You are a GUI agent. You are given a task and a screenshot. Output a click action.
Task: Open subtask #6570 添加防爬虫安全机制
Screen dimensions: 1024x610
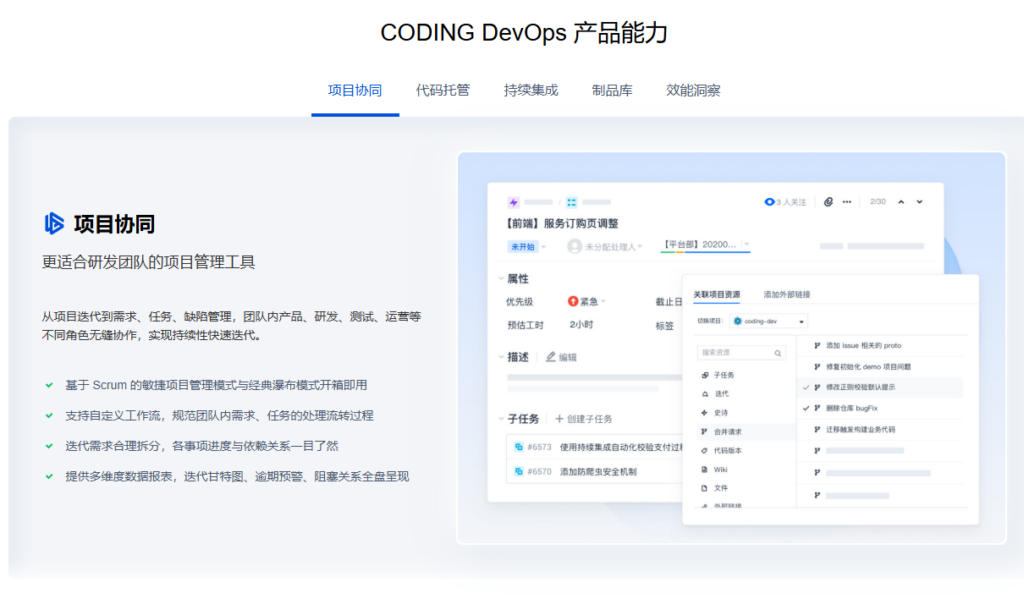tap(594, 472)
